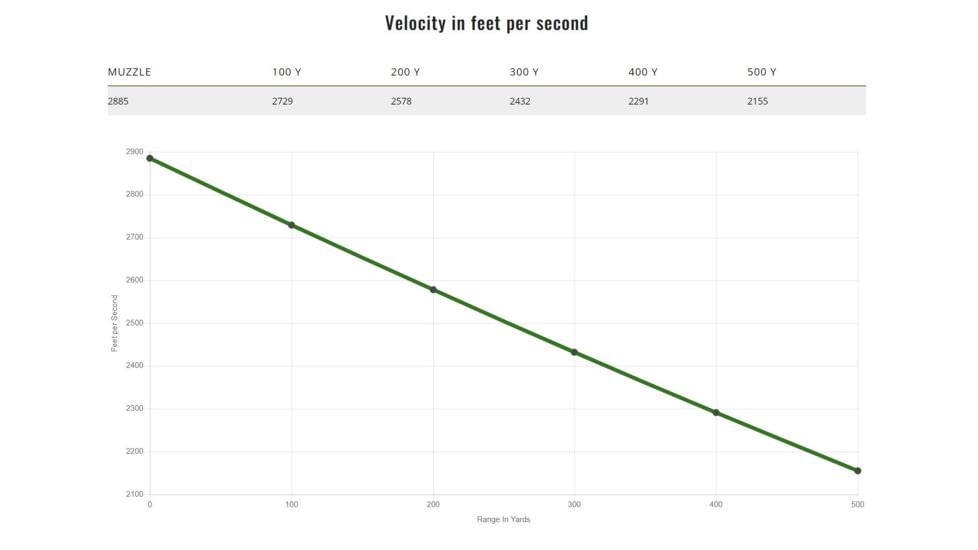Viewport: 978px width, 550px height.
Task: Click the 300 Y table column header
Action: click(524, 72)
